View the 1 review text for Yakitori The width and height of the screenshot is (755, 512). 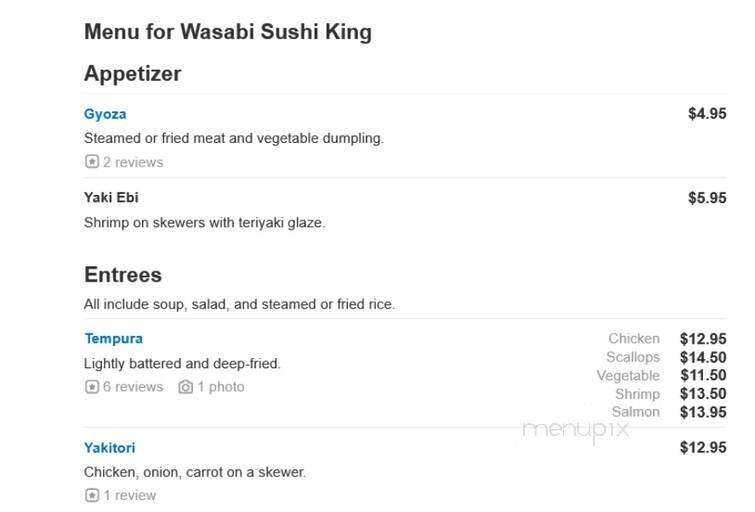point(129,495)
